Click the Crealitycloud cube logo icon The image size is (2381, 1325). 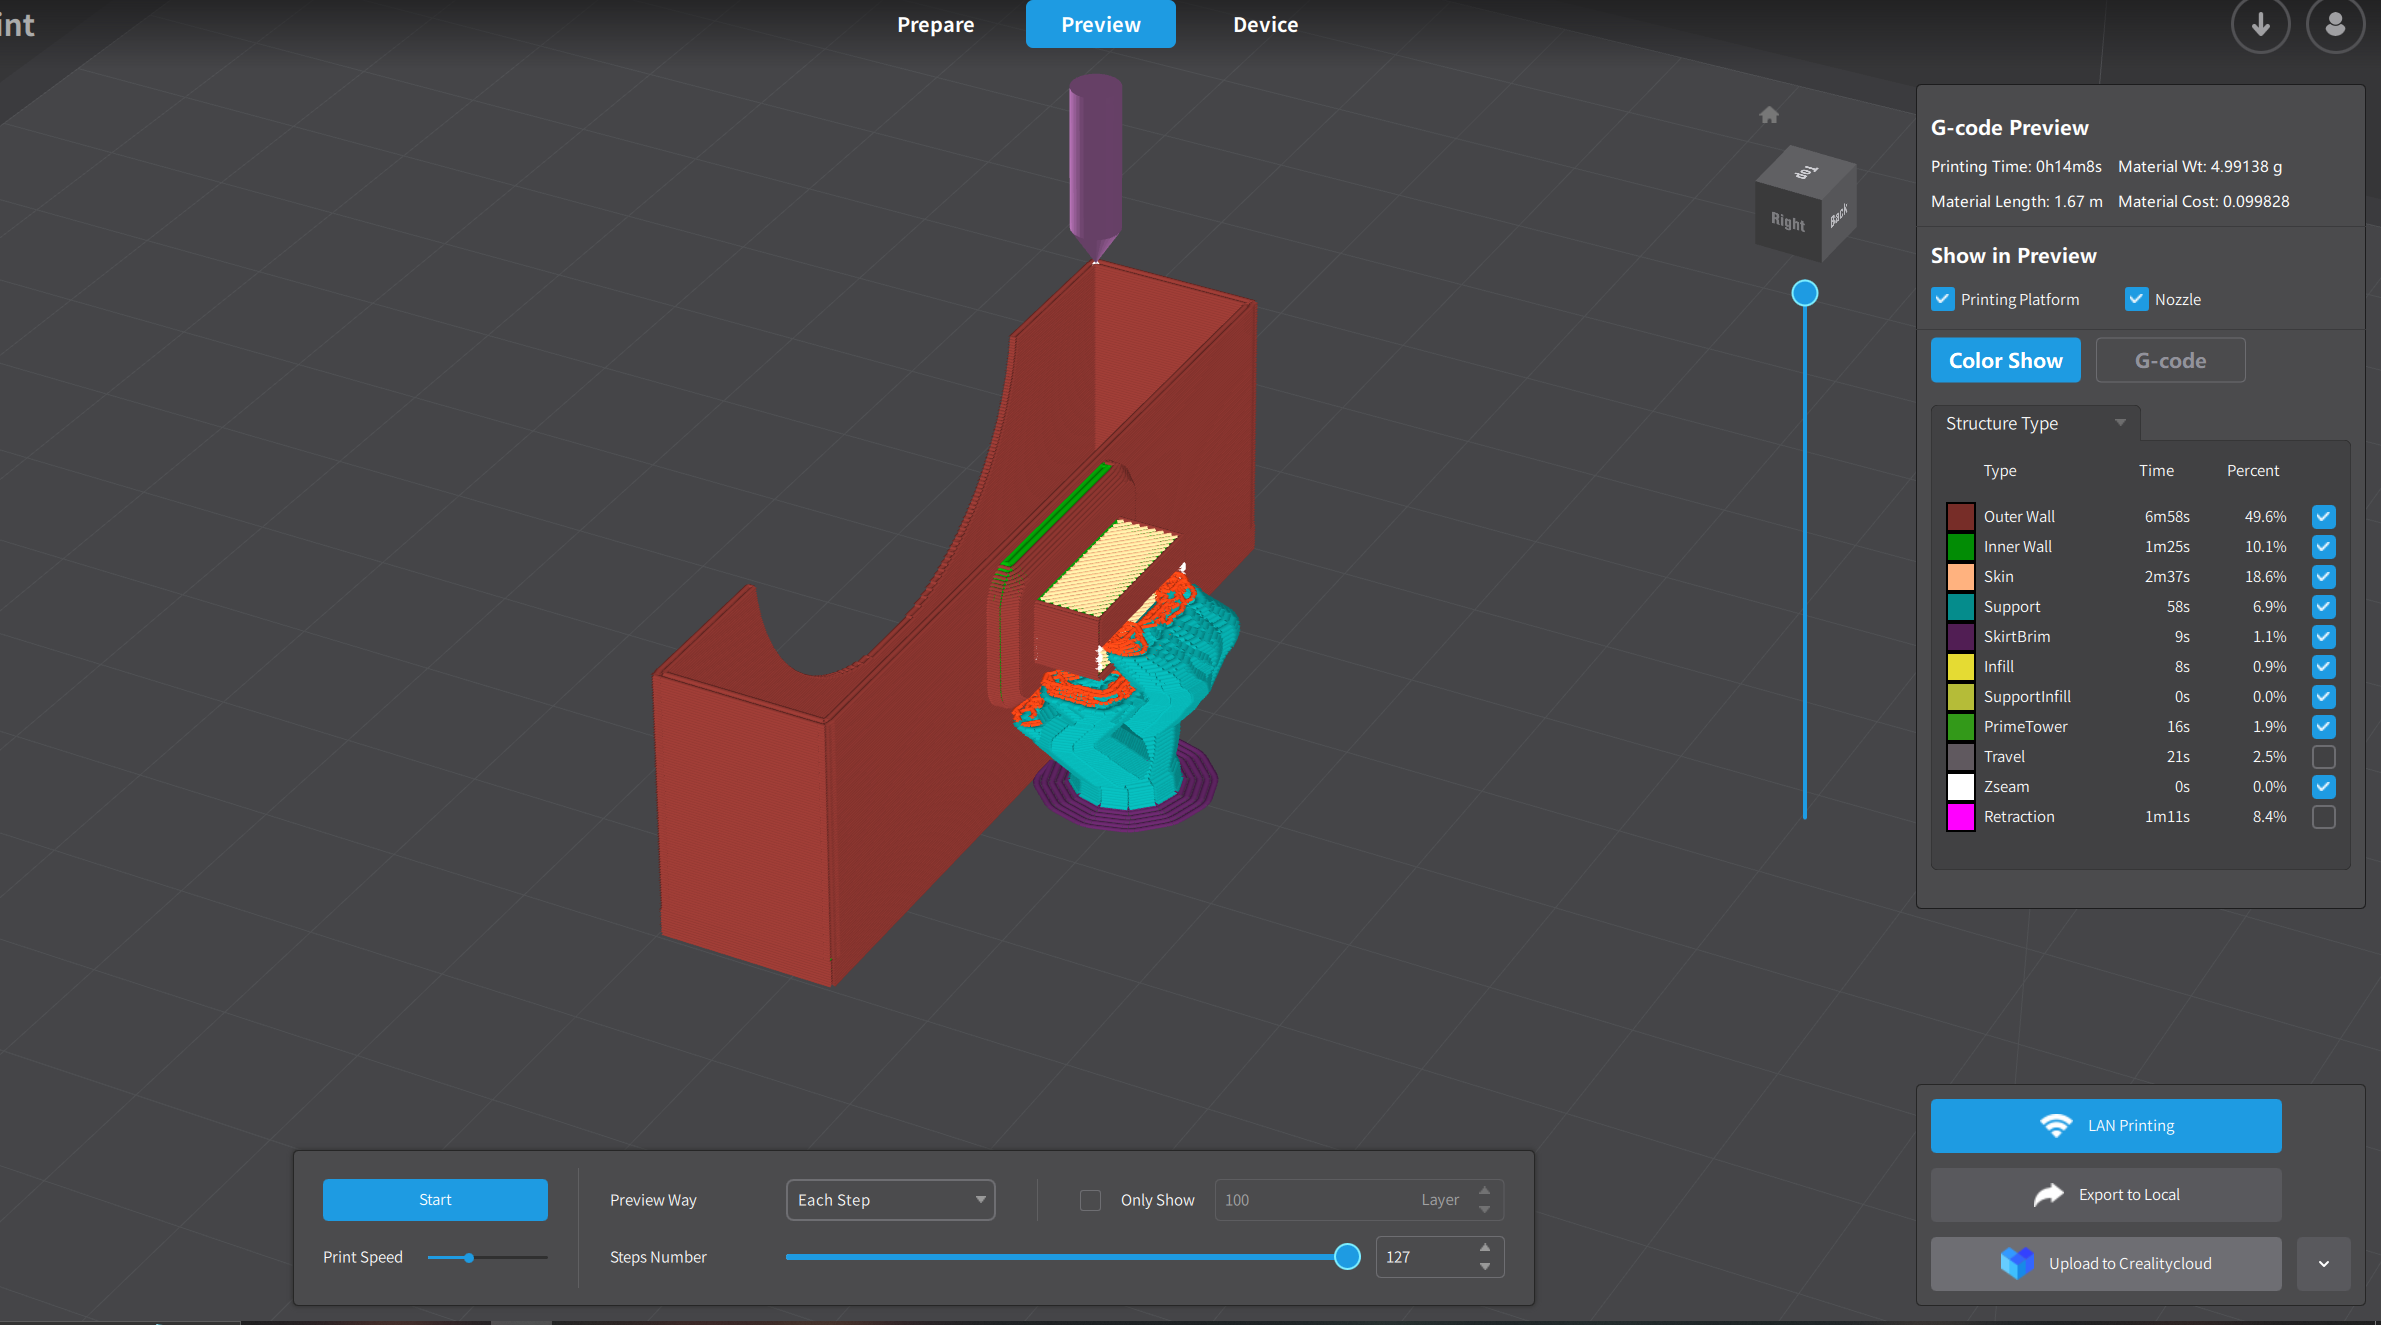[x=2016, y=1263]
